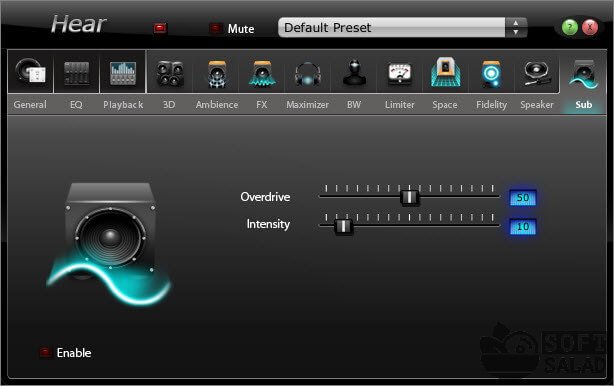The height and width of the screenshot is (386, 614).
Task: Toggle the Mute indicator
Action: click(x=215, y=28)
